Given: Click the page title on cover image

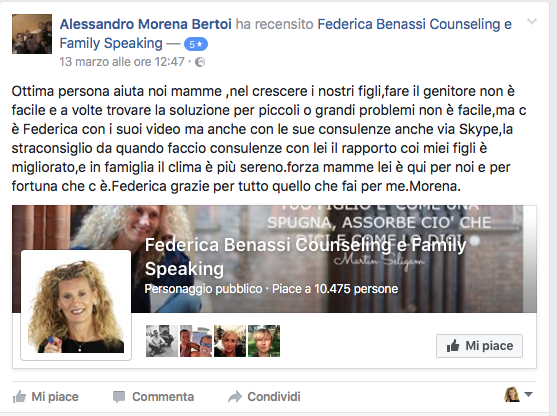Looking at the screenshot, I should coord(305,257).
